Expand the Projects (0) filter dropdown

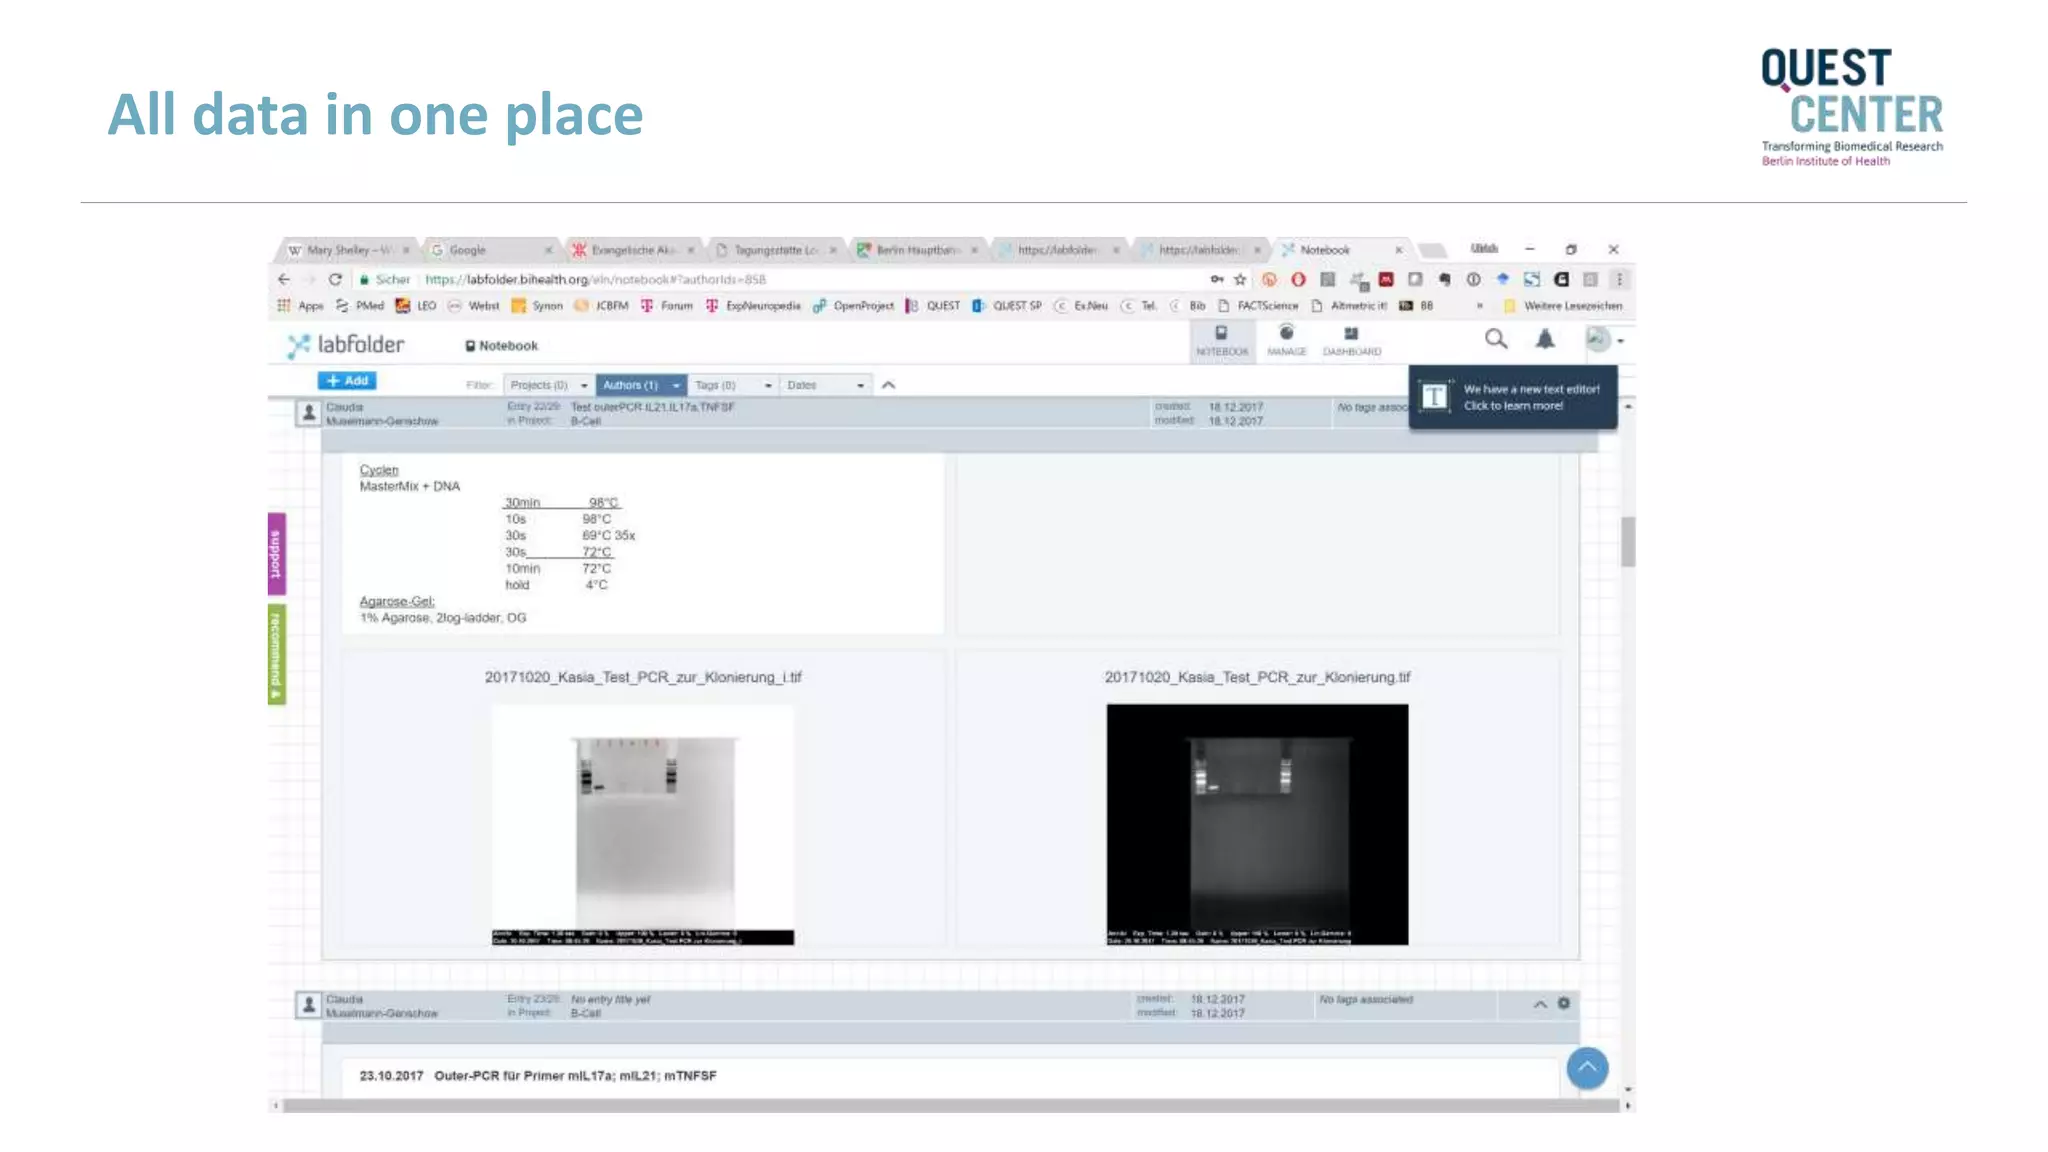coord(548,385)
